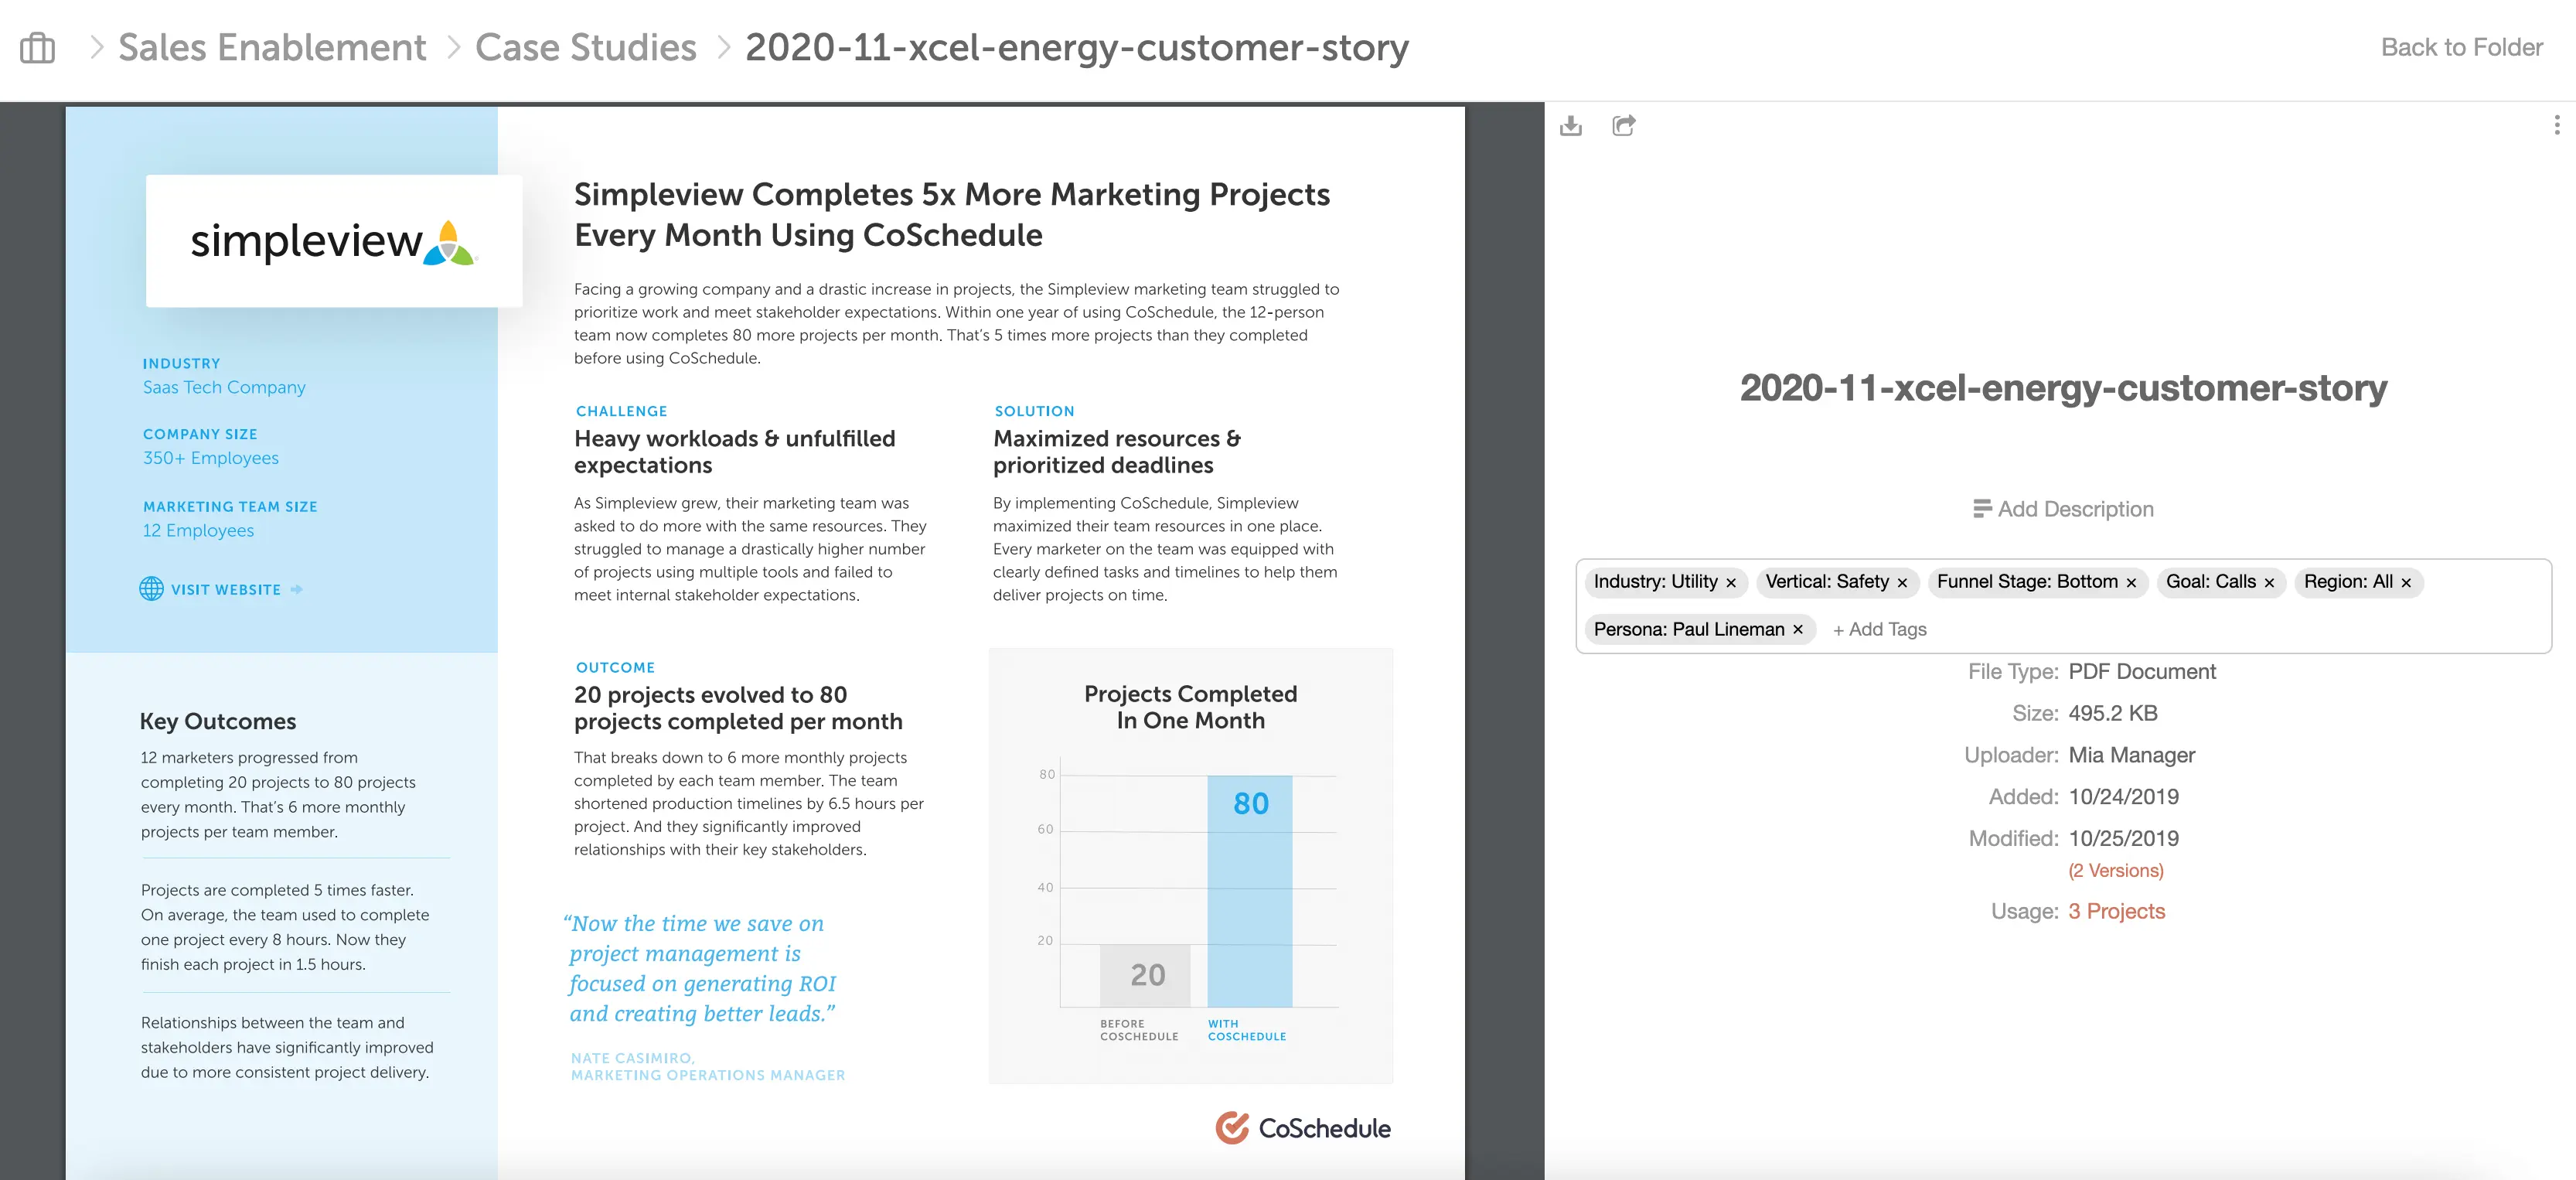Remove the Goal: Calls tag
2576x1180 pixels.
[2269, 583]
